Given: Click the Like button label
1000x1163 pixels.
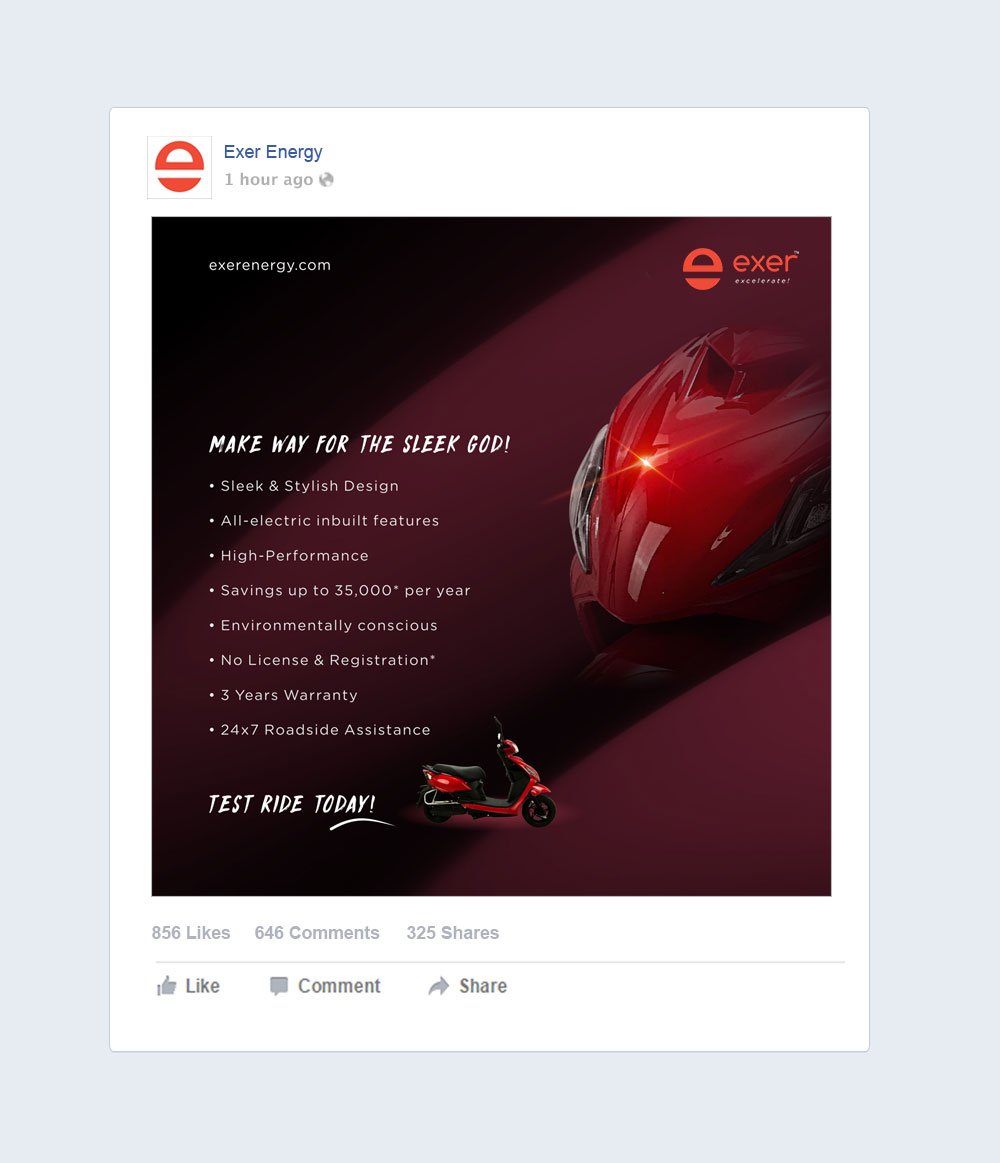Looking at the screenshot, I should pyautogui.click(x=203, y=986).
